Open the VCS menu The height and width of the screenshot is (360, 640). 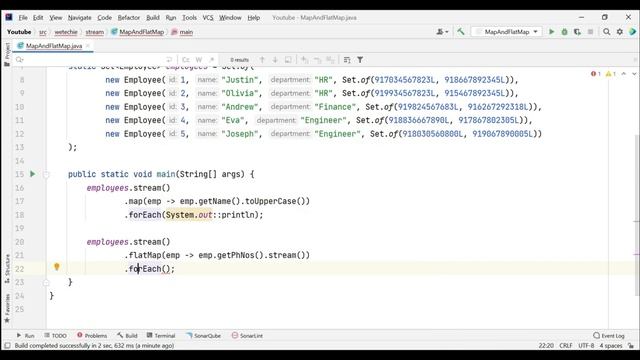click(208, 18)
